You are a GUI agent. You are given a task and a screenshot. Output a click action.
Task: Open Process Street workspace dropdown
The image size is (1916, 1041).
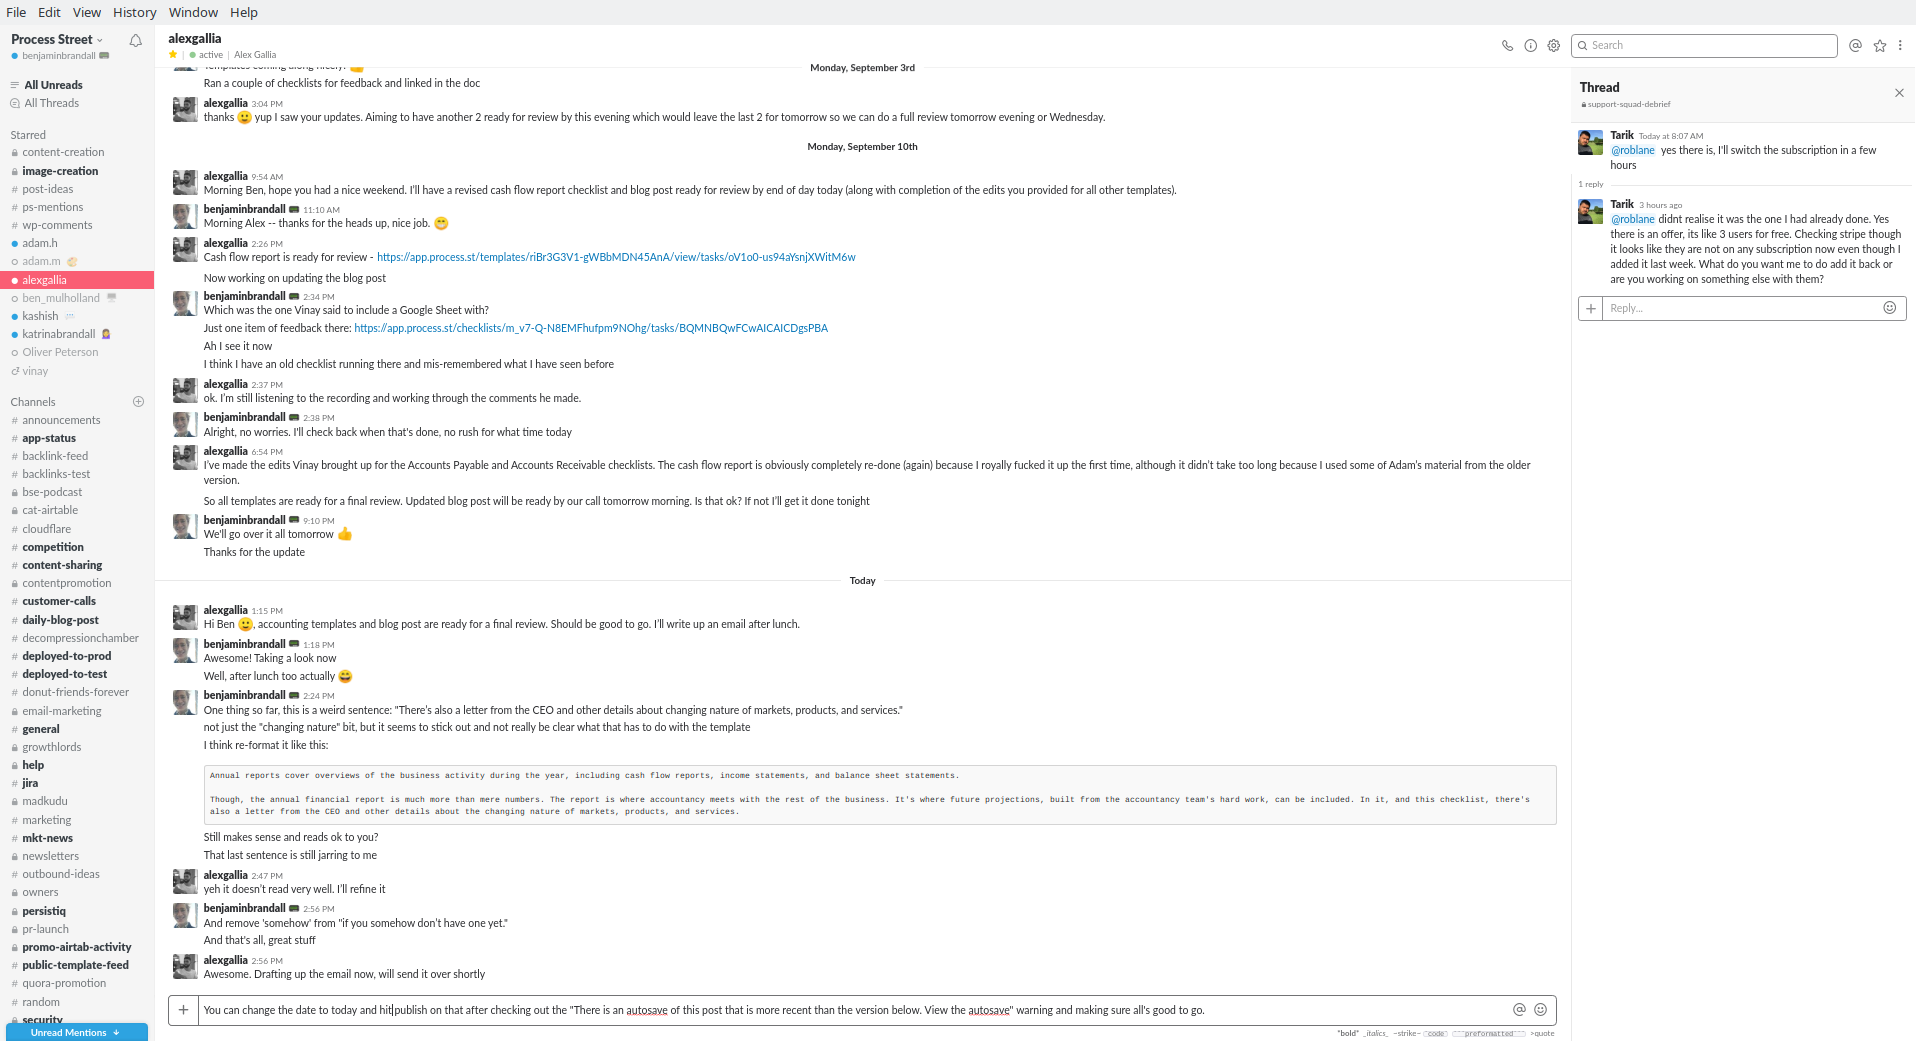click(x=57, y=39)
